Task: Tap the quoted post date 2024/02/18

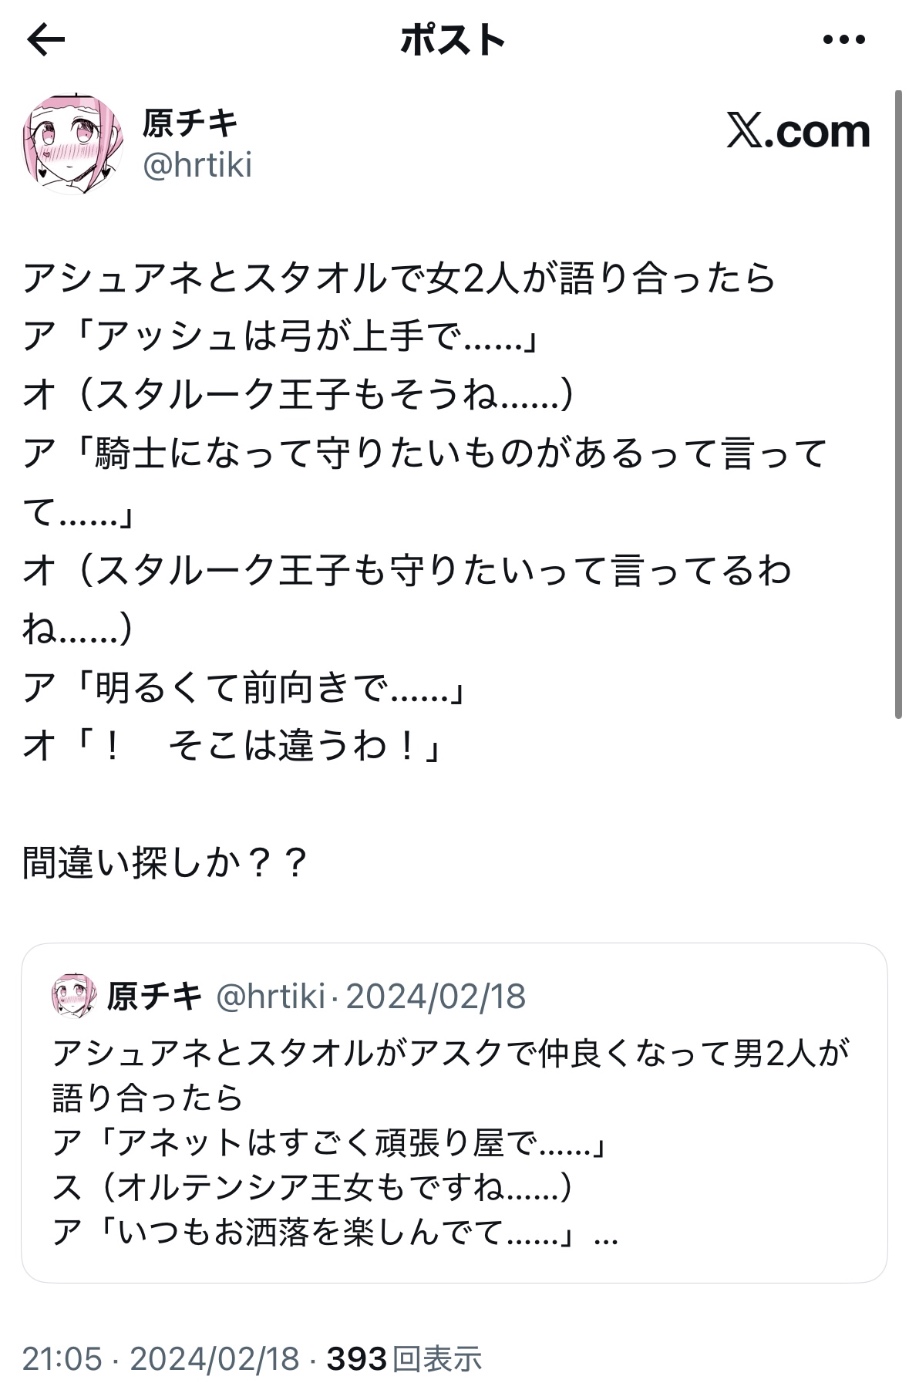Action: click(435, 996)
